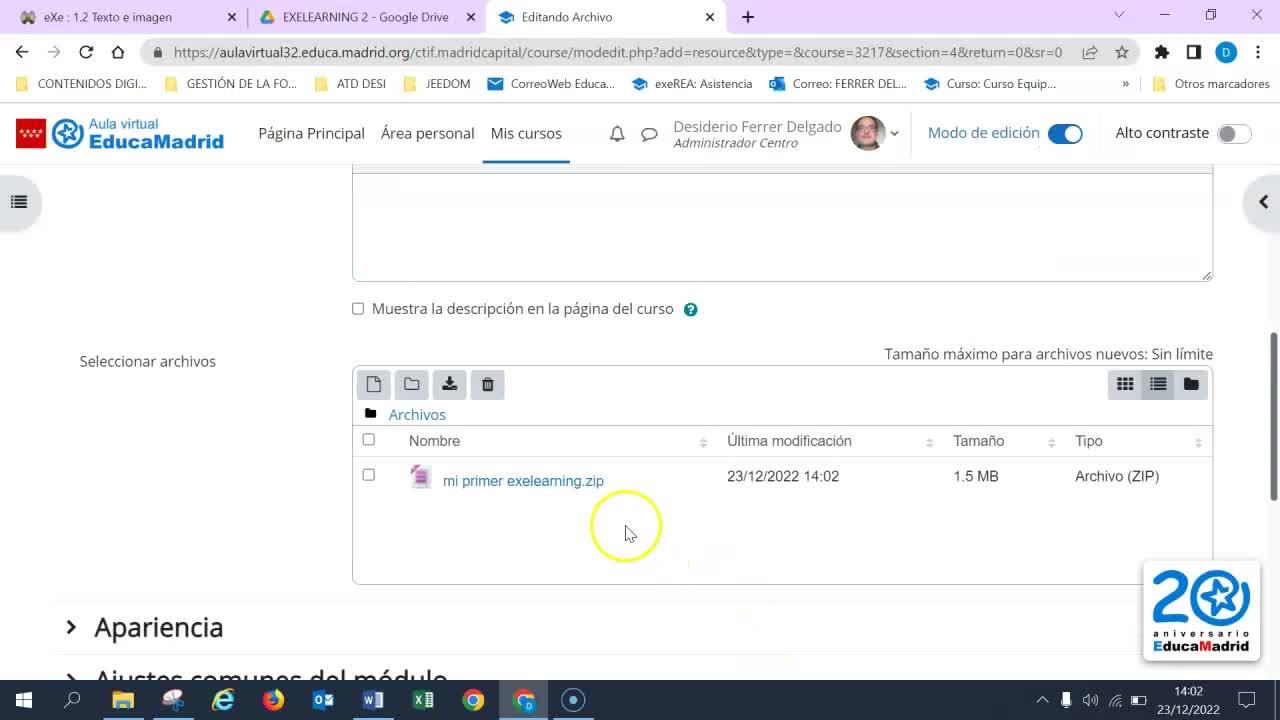Open File Explorer from the taskbar
This screenshot has height=720, width=1280.
[x=123, y=700]
